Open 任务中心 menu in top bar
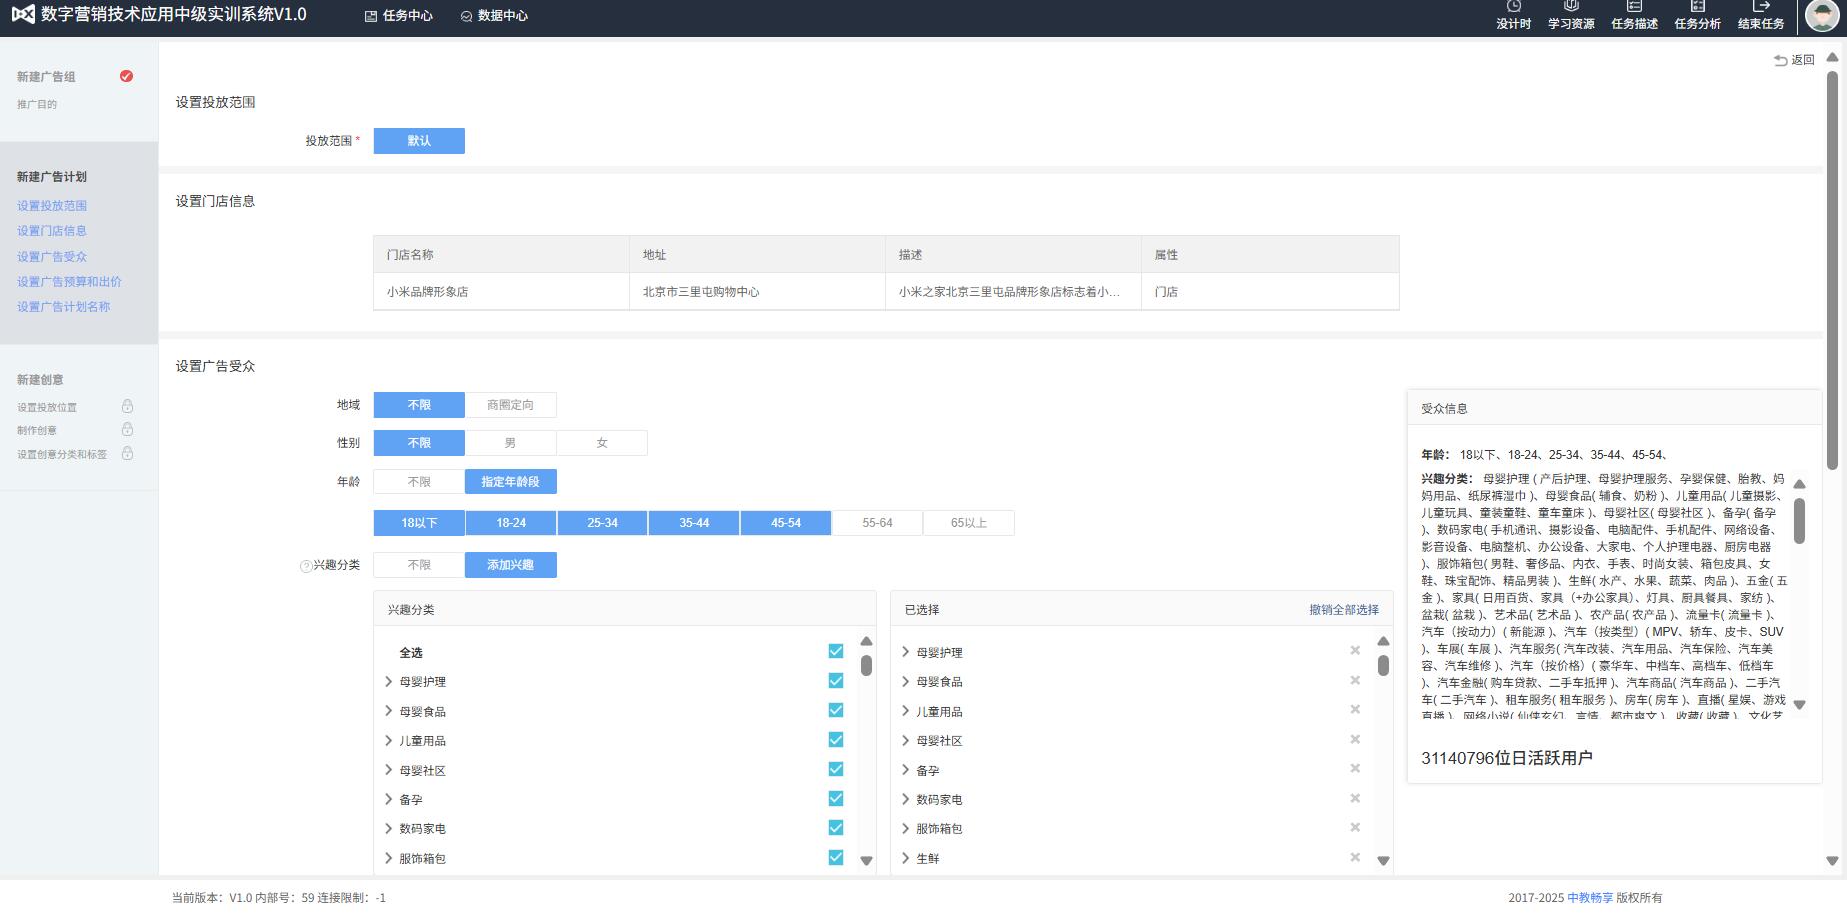Screen dimensions: 1847x913 [399, 16]
